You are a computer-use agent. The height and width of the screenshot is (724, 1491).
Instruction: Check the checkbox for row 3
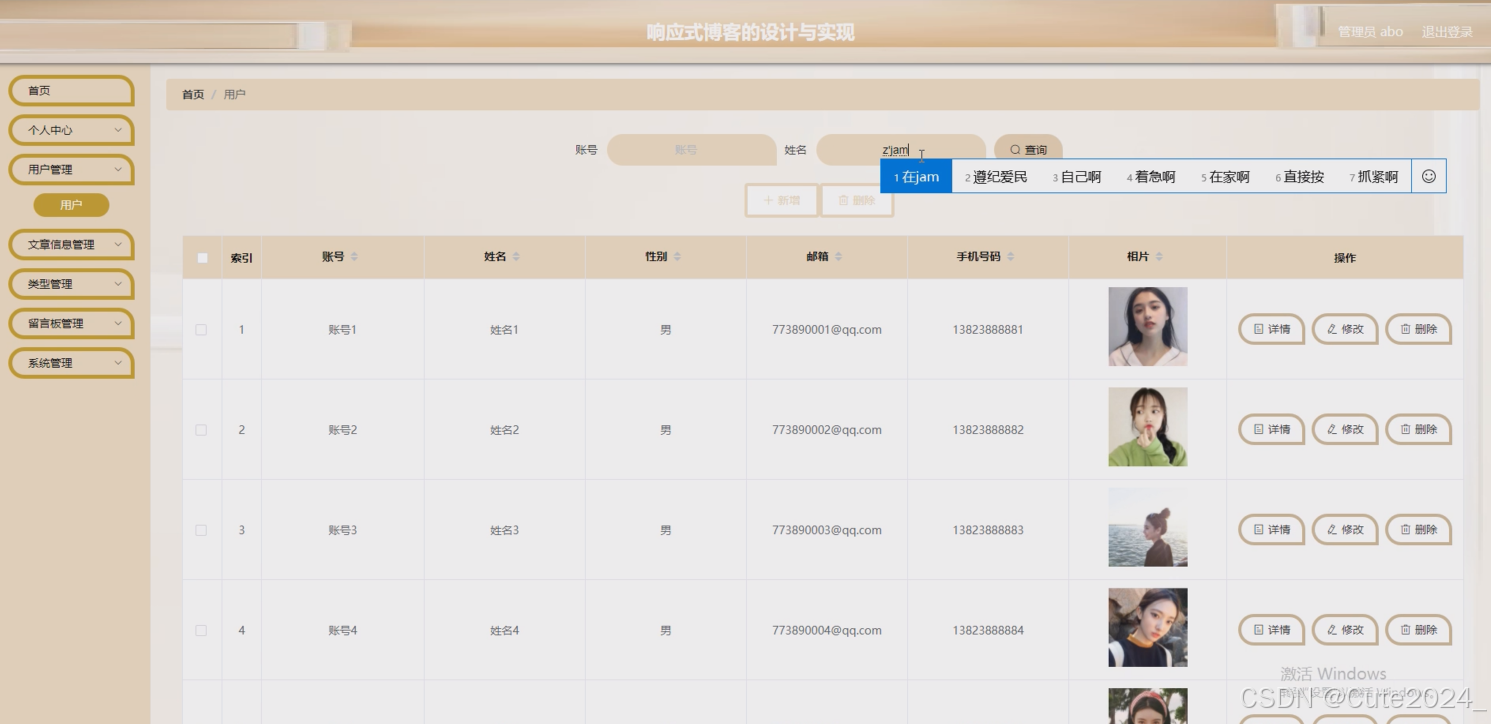(201, 530)
